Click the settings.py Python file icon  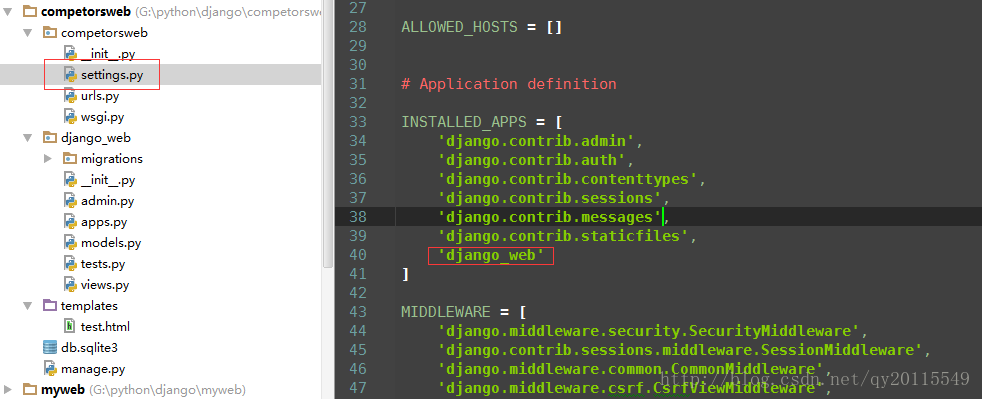coord(70,75)
